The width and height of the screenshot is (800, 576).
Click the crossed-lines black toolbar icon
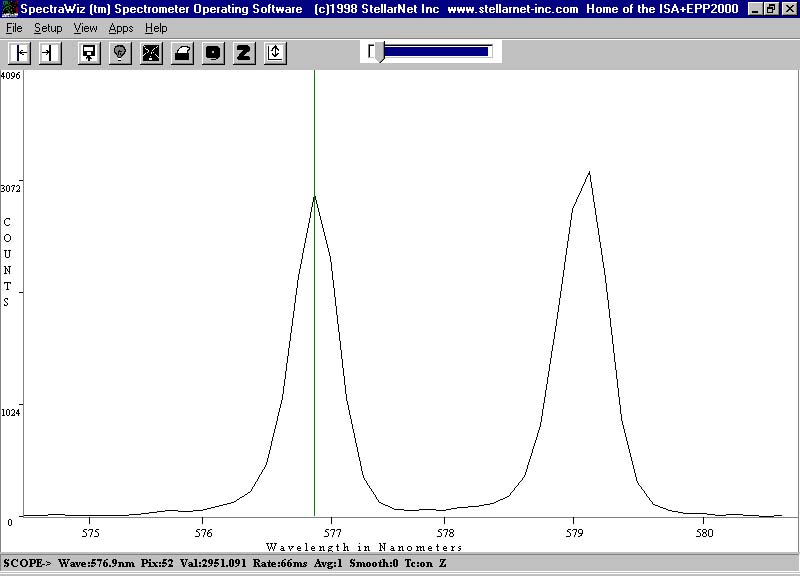[152, 53]
